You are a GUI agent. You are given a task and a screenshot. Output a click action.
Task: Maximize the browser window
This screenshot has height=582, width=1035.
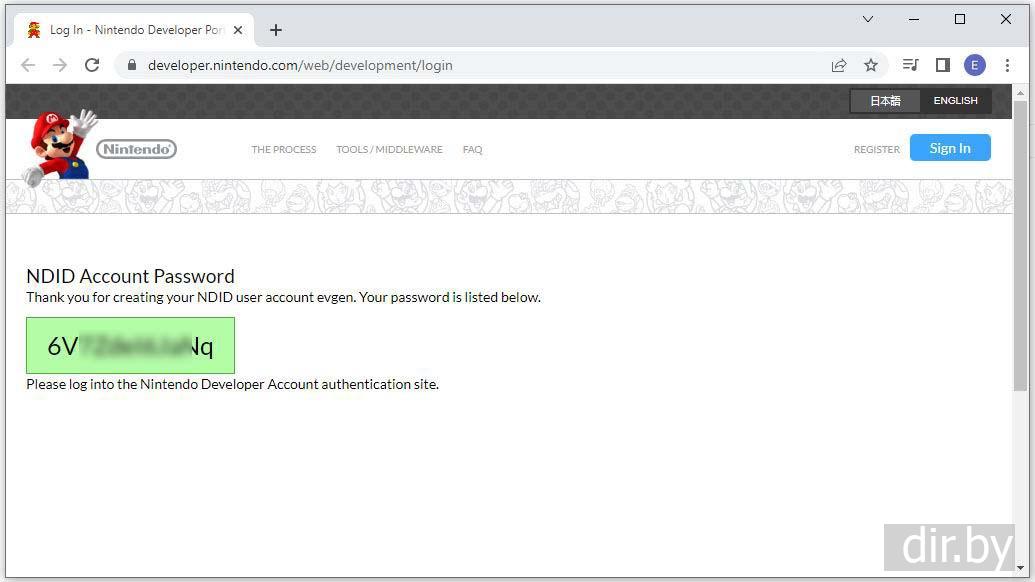point(960,19)
